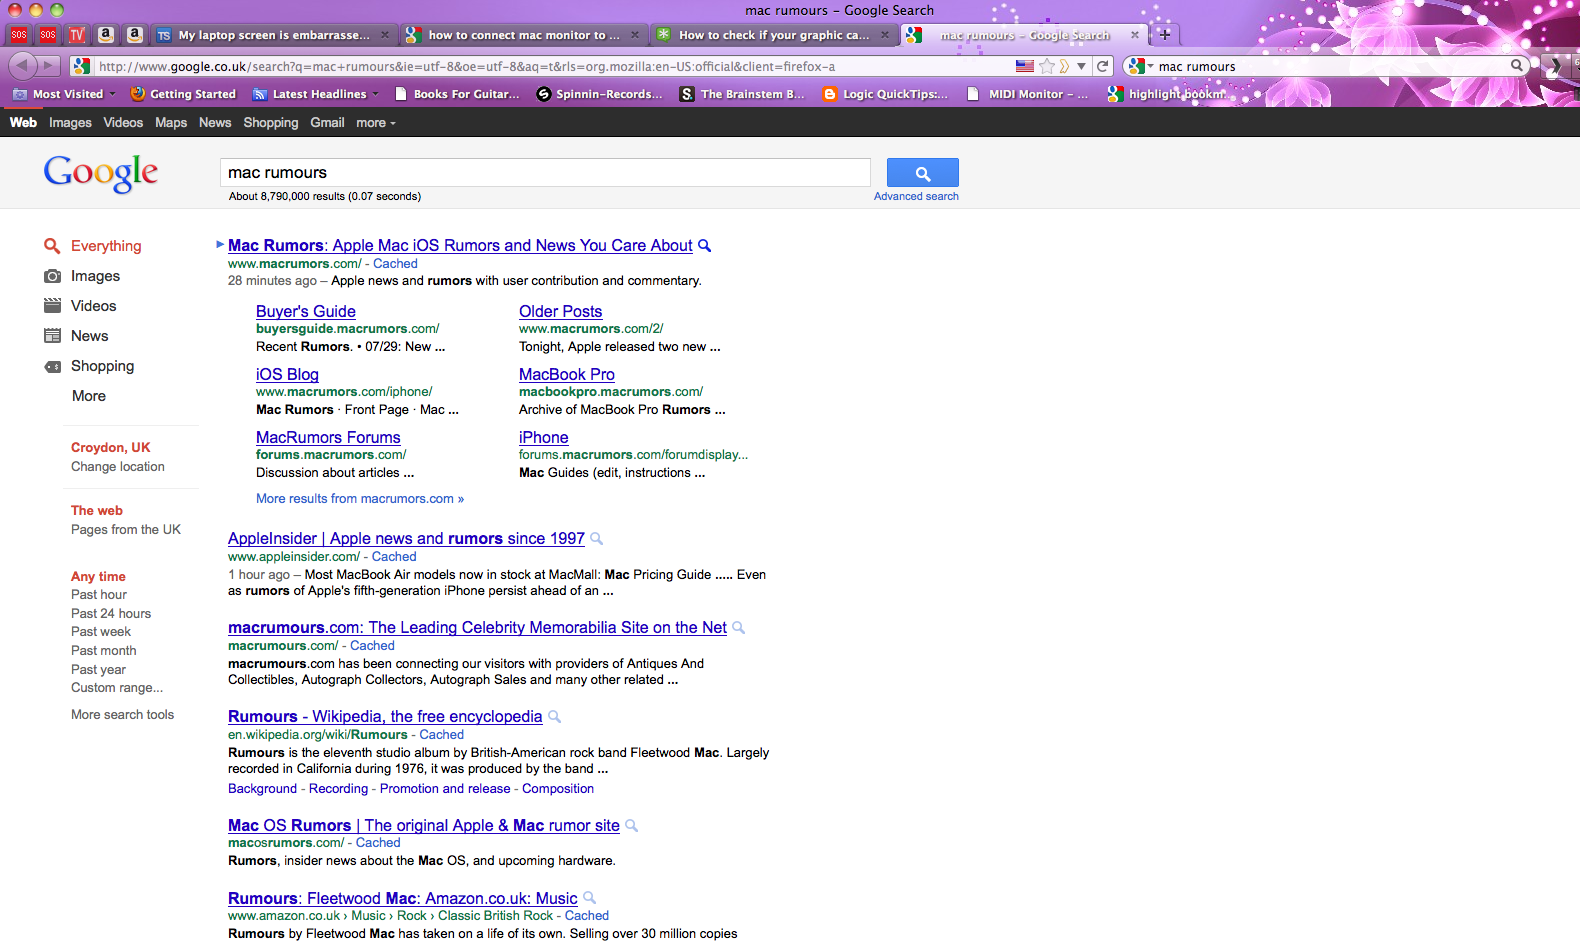The width and height of the screenshot is (1580, 944).
Task: Click the magnifier in the browser search bar
Action: [x=1517, y=66]
